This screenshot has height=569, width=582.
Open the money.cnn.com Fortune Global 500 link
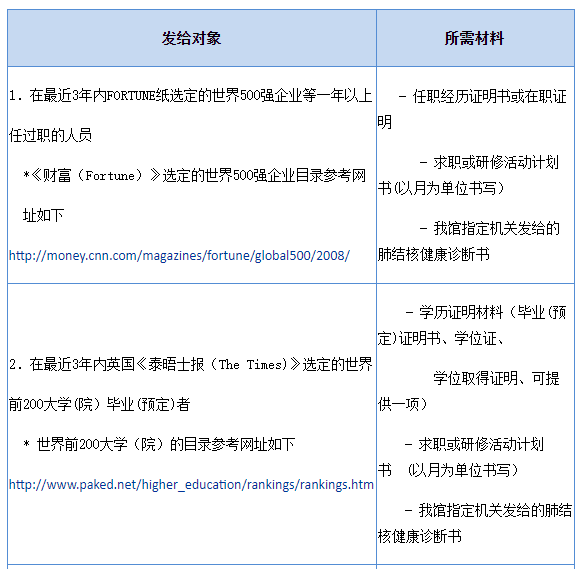179,256
